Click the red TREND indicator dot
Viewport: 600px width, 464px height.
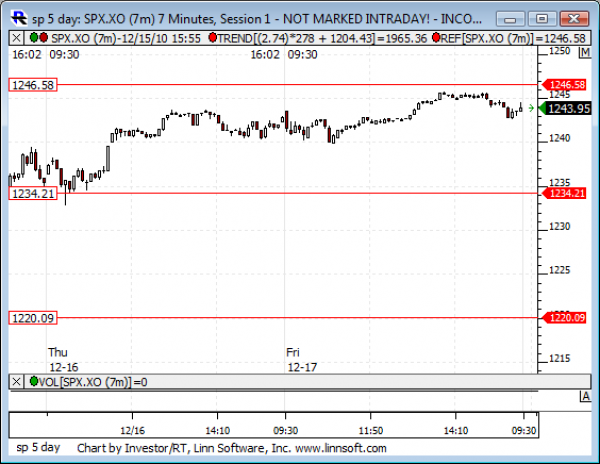tap(213, 37)
